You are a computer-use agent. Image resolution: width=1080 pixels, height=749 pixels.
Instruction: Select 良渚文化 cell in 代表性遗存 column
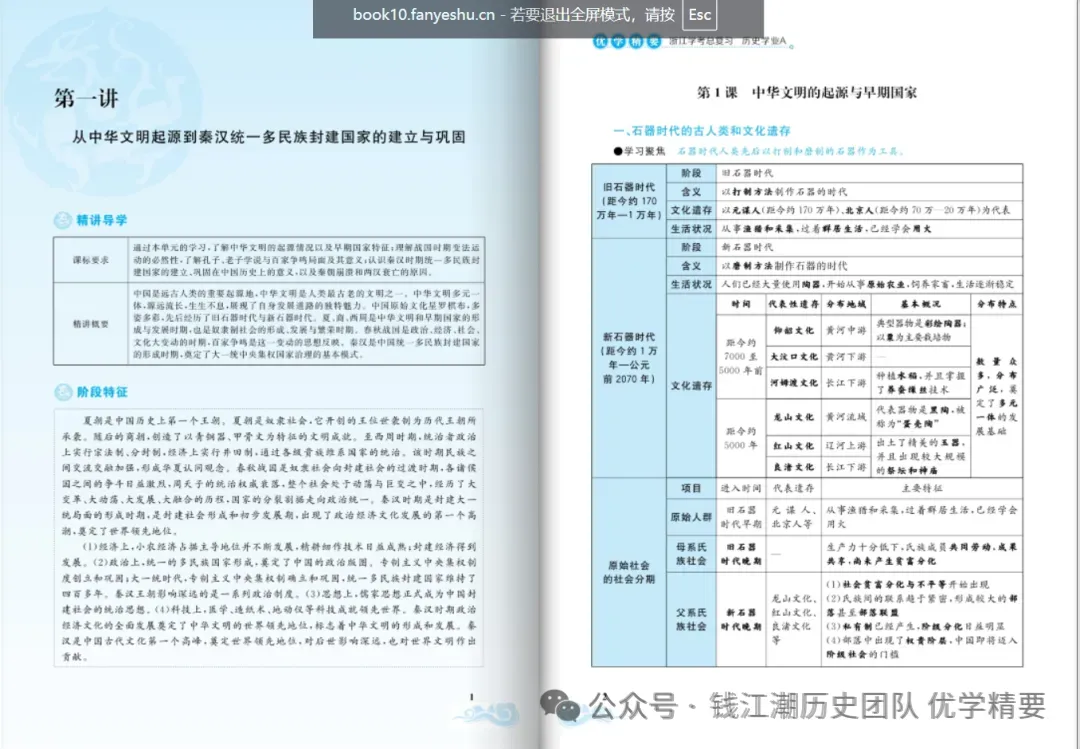(x=794, y=466)
